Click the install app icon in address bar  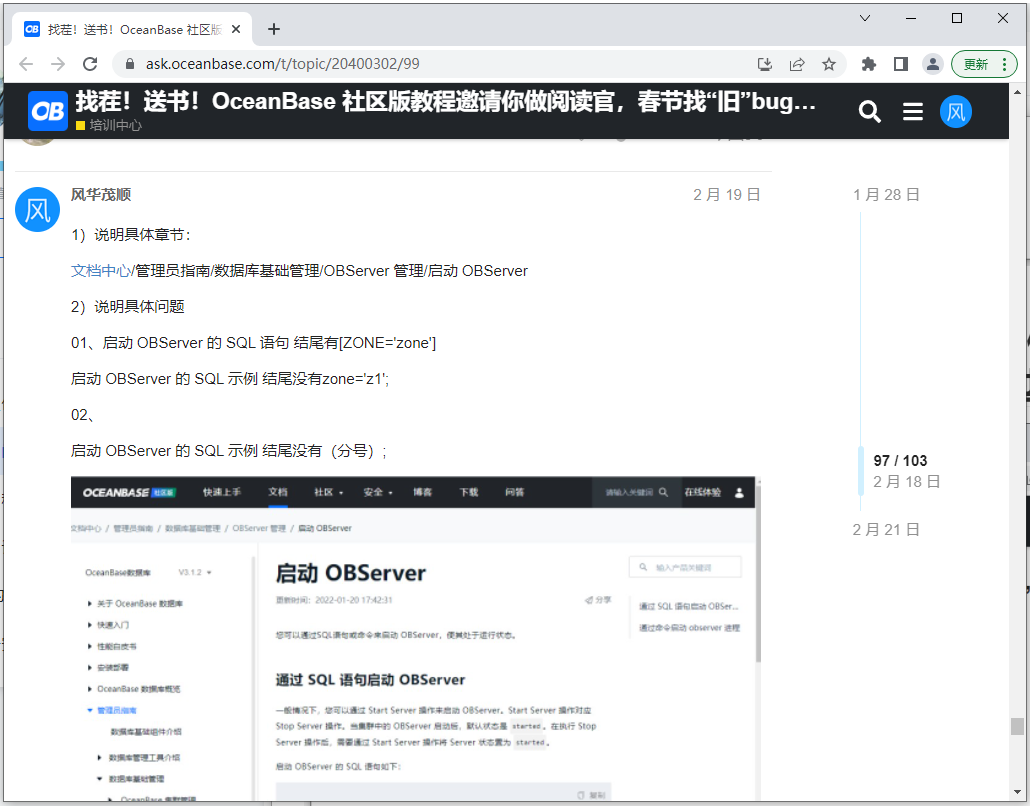pyautogui.click(x=765, y=64)
